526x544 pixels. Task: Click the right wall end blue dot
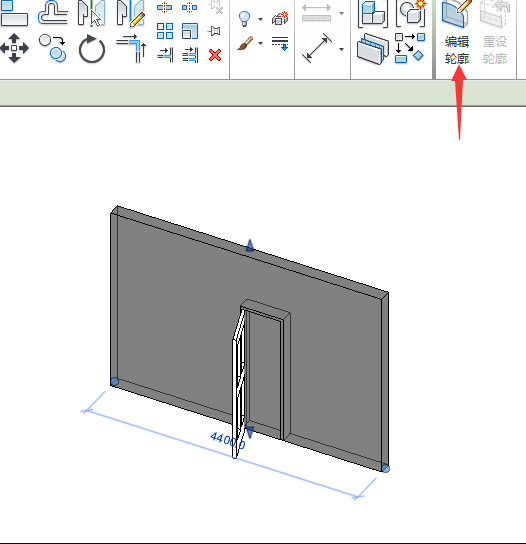point(385,468)
